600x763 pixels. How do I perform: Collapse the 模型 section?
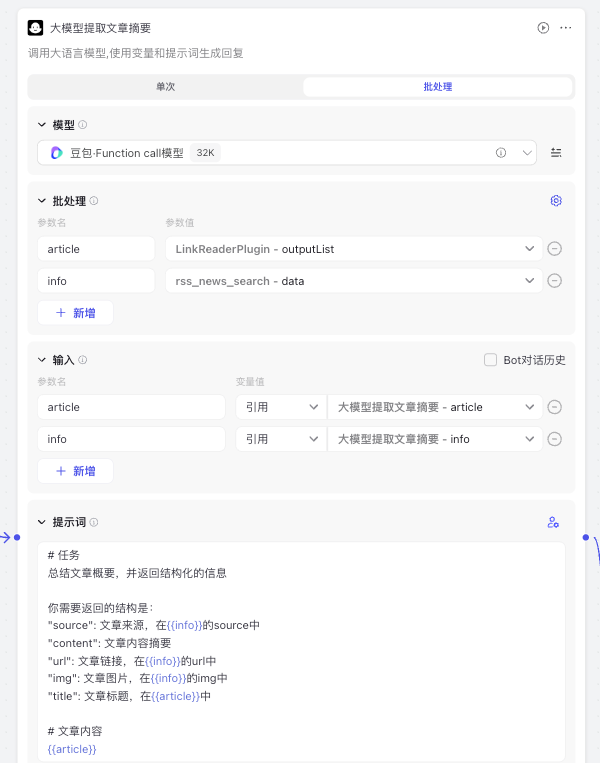point(42,125)
